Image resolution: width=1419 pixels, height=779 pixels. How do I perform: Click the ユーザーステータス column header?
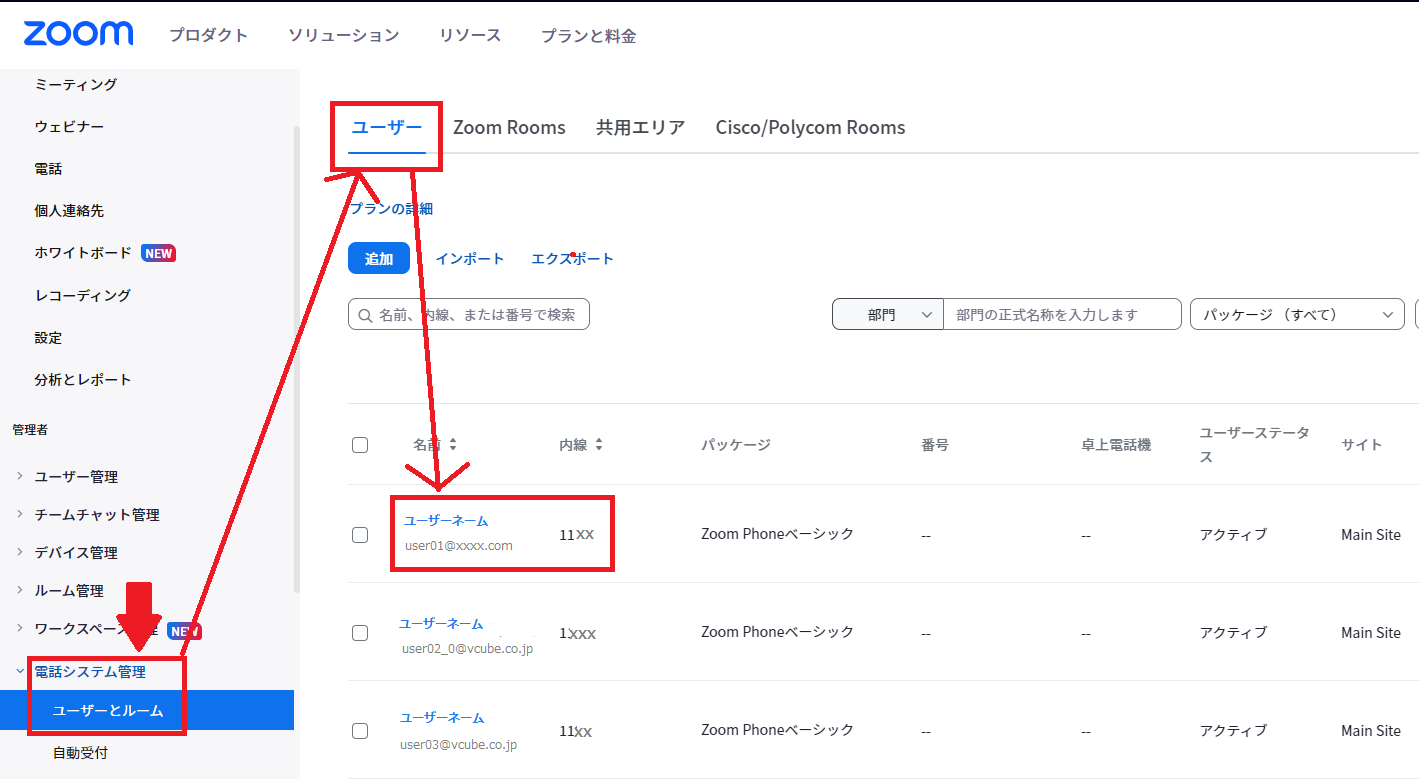[x=1255, y=445]
